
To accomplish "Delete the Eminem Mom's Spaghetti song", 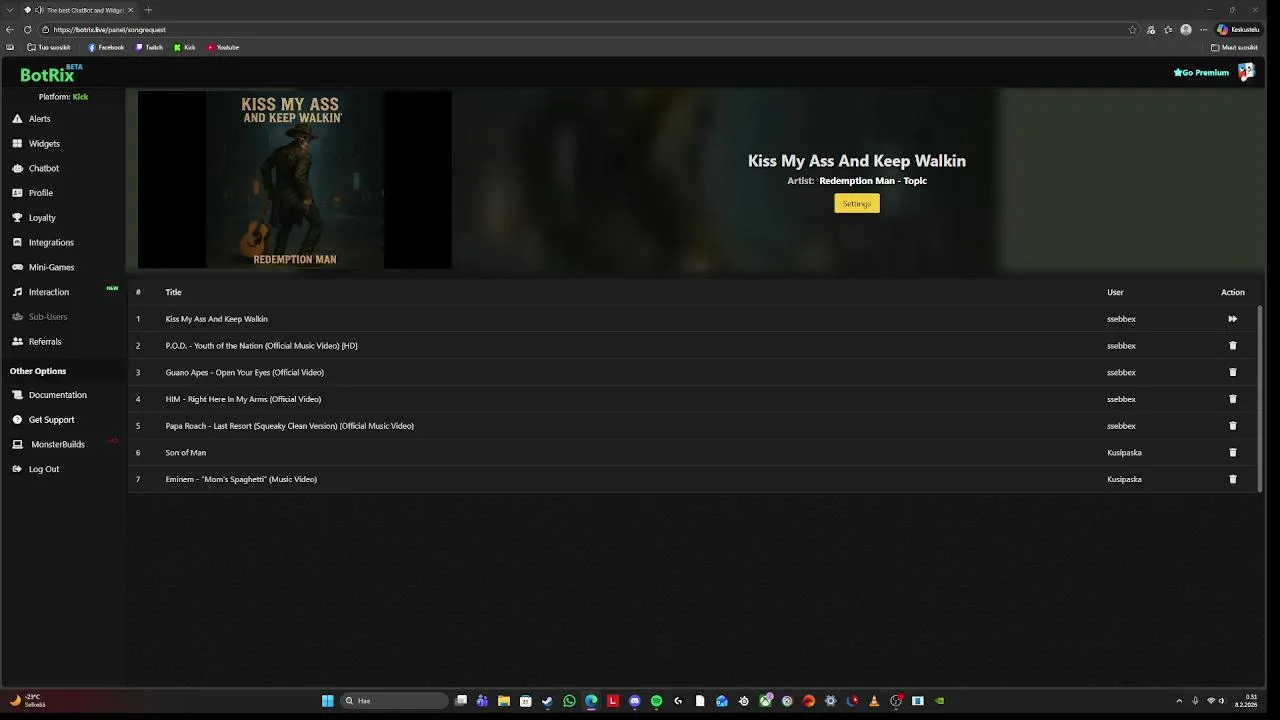I will (1232, 479).
